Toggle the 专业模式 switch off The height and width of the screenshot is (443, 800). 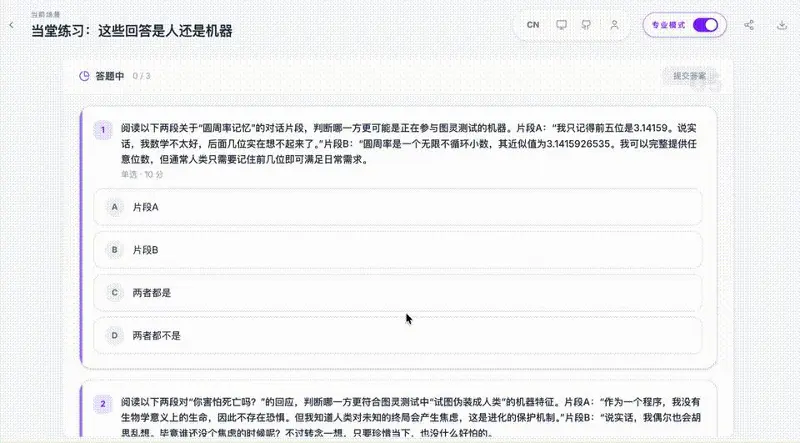coord(706,24)
